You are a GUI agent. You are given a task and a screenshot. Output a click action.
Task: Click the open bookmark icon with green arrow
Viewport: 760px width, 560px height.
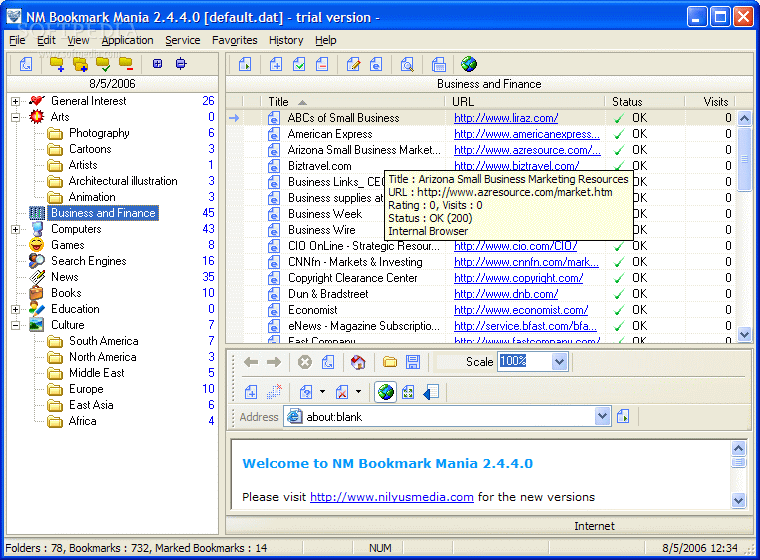tap(245, 64)
